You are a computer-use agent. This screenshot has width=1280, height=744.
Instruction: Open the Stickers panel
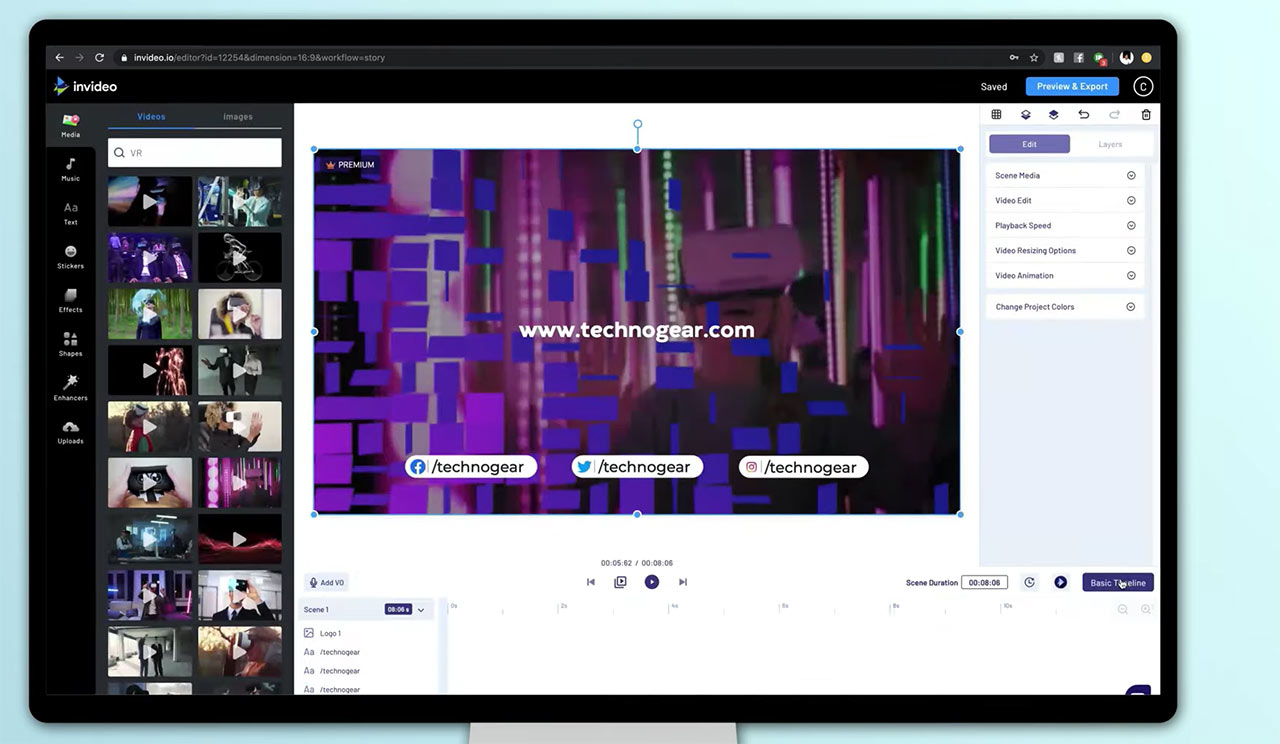pos(70,257)
